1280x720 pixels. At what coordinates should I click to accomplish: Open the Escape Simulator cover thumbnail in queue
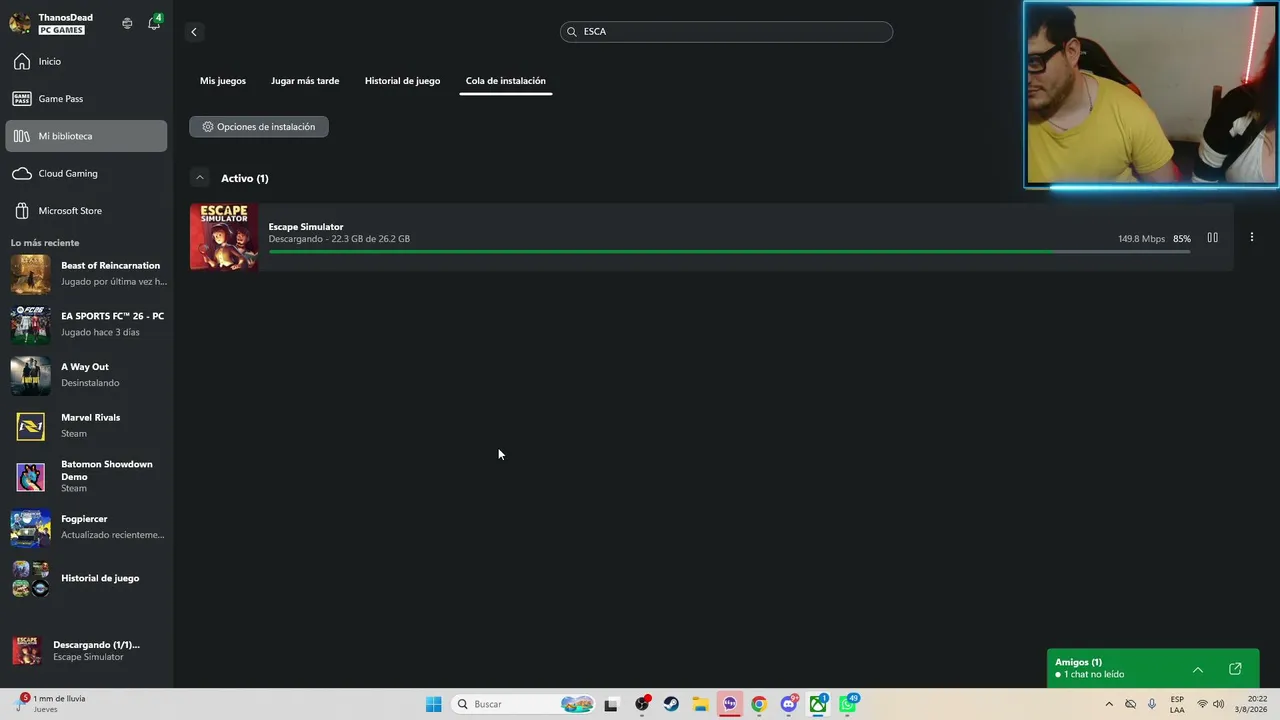[224, 237]
